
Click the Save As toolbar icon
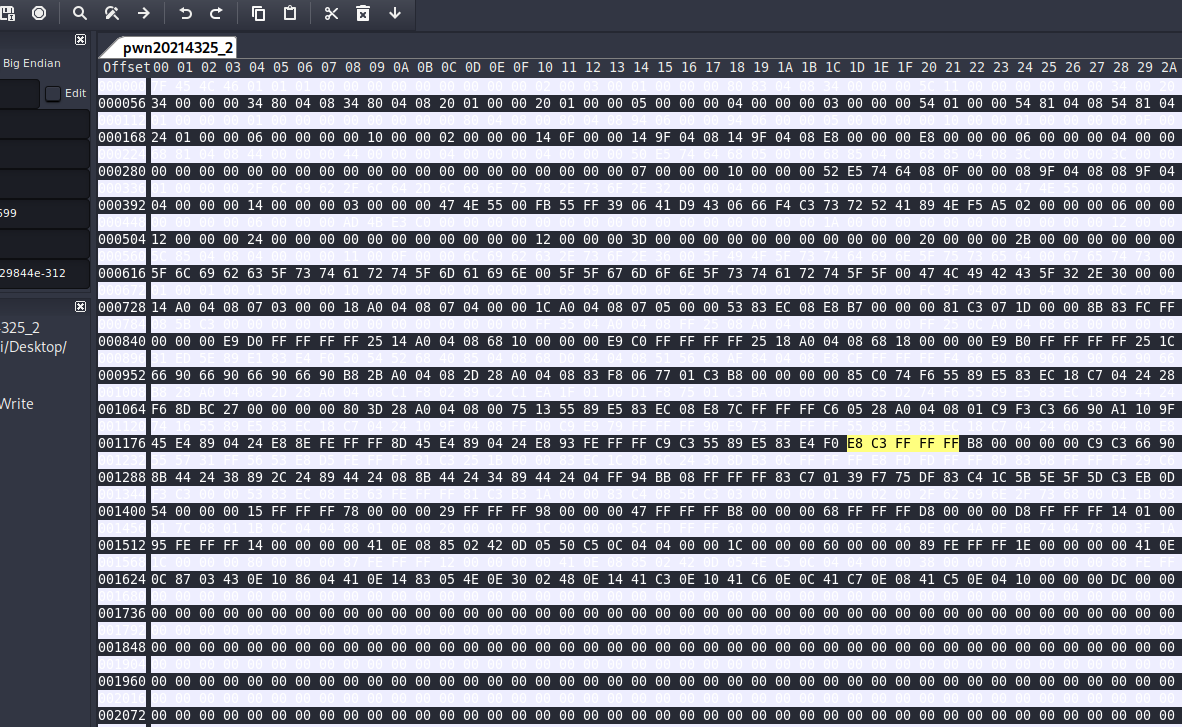(x=8, y=13)
